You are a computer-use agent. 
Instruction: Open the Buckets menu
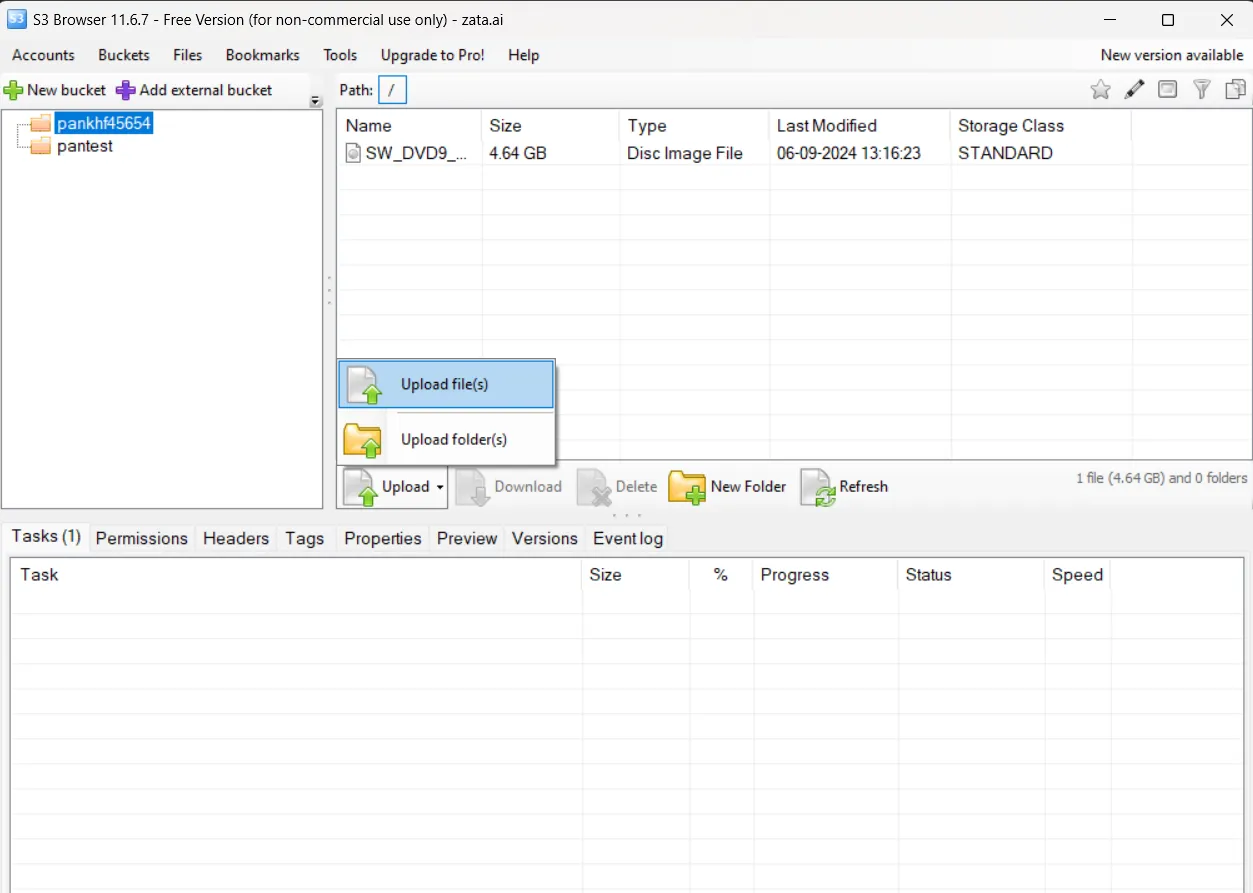click(124, 55)
